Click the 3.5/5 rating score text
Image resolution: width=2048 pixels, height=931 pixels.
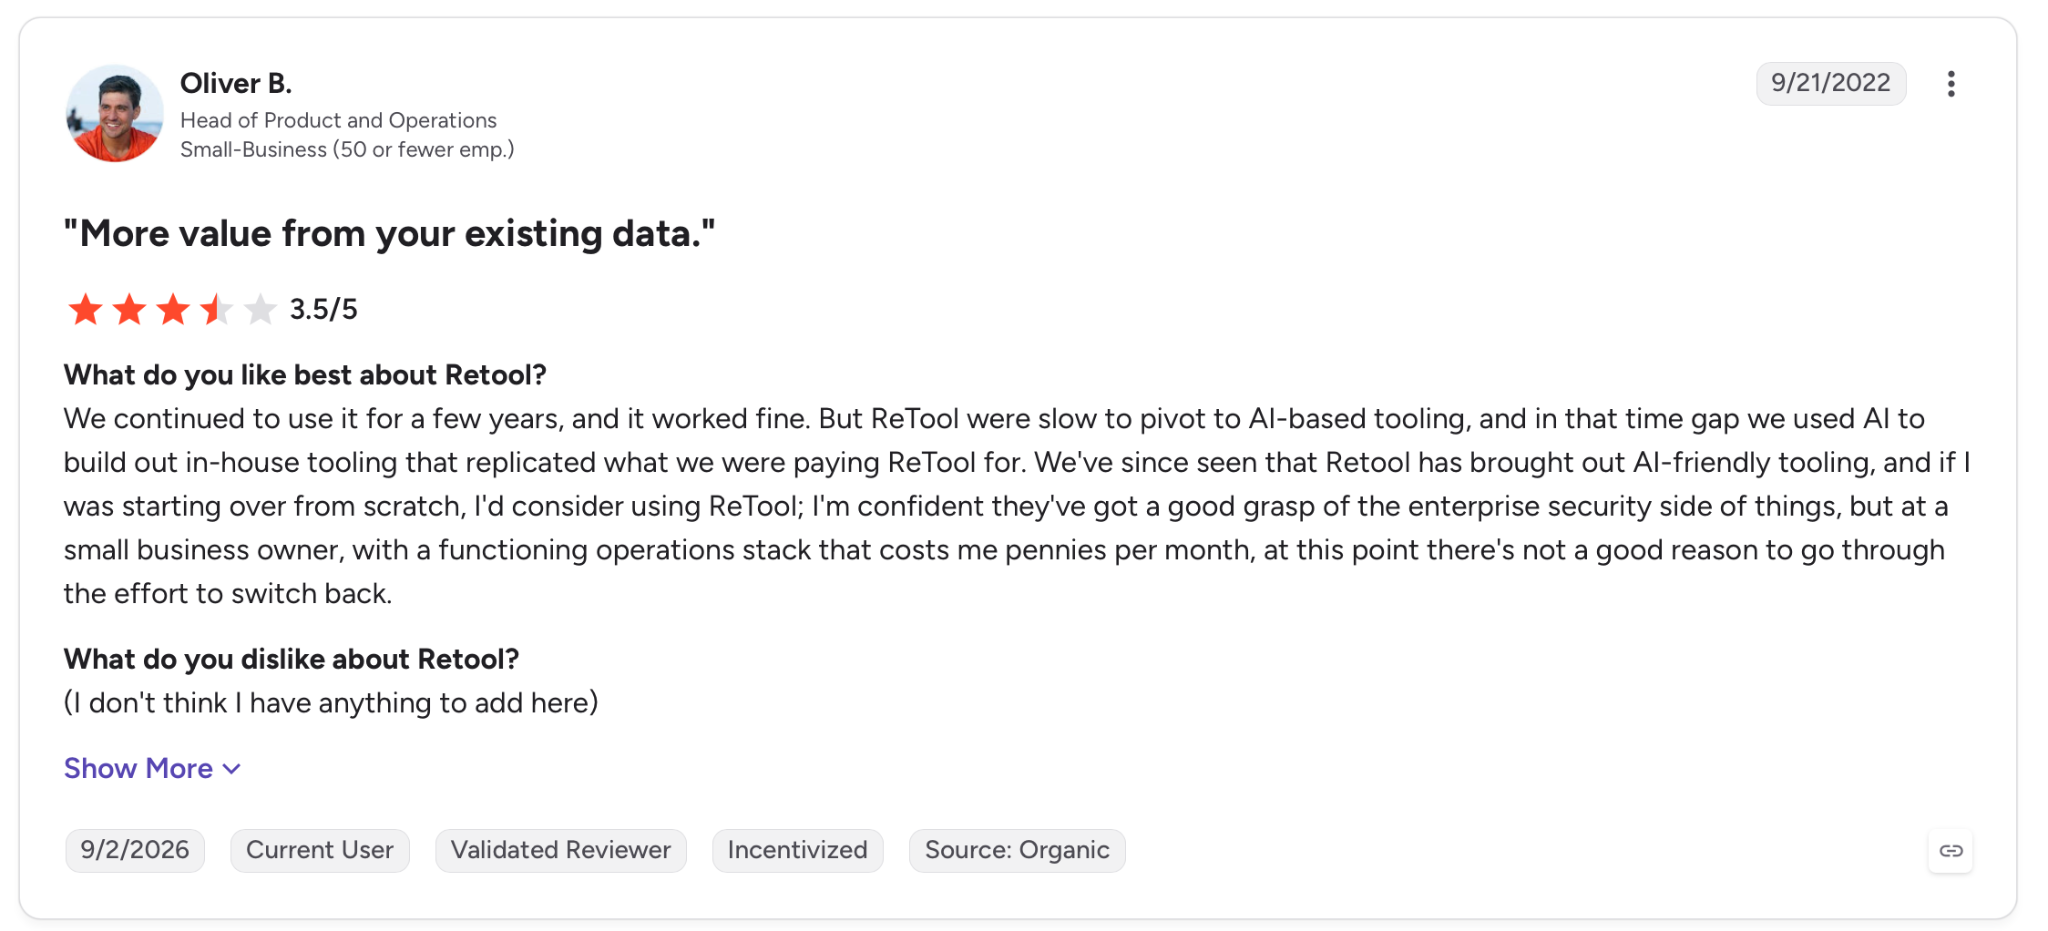(323, 310)
